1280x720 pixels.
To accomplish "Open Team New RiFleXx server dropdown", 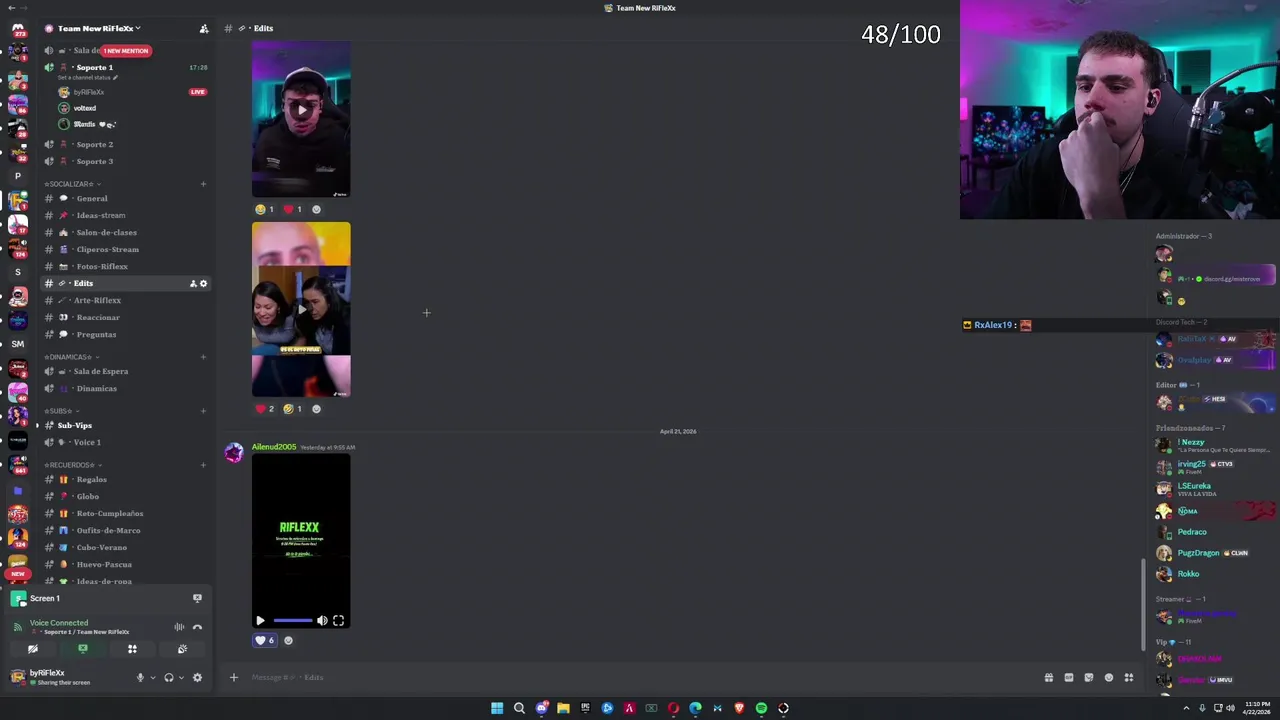I will tap(99, 28).
